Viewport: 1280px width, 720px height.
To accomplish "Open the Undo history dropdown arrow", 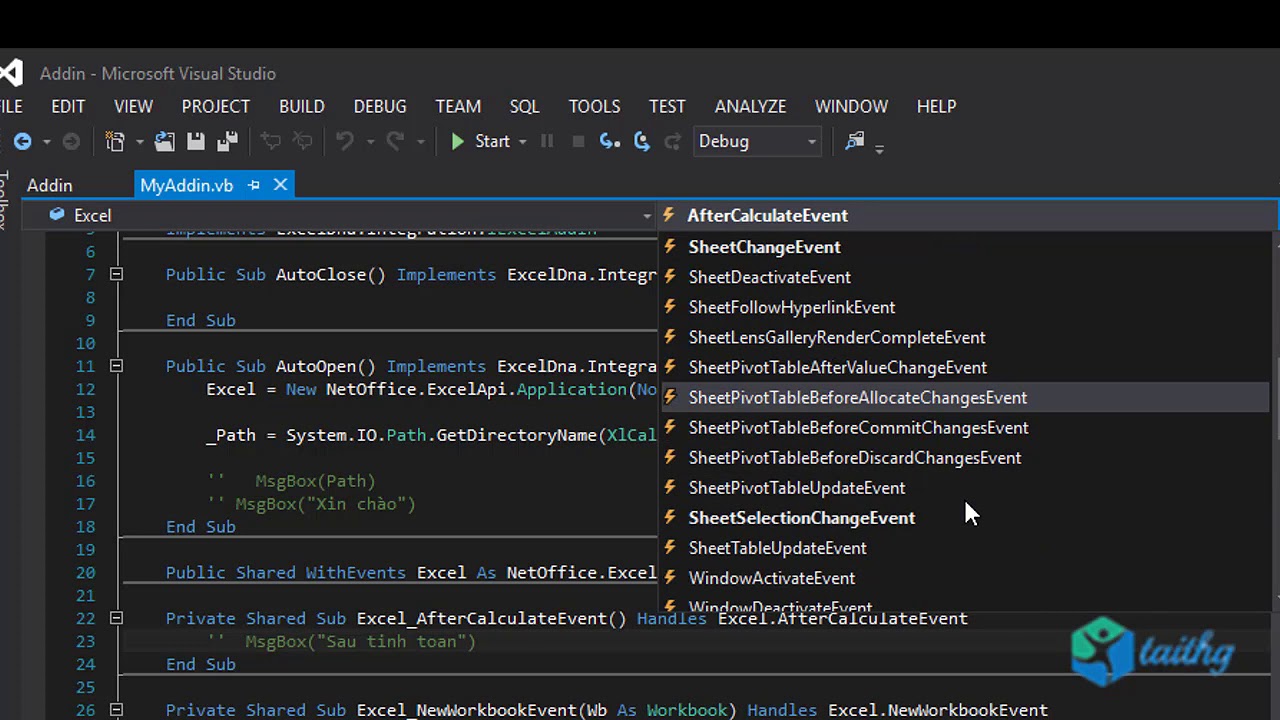I will pos(369,142).
